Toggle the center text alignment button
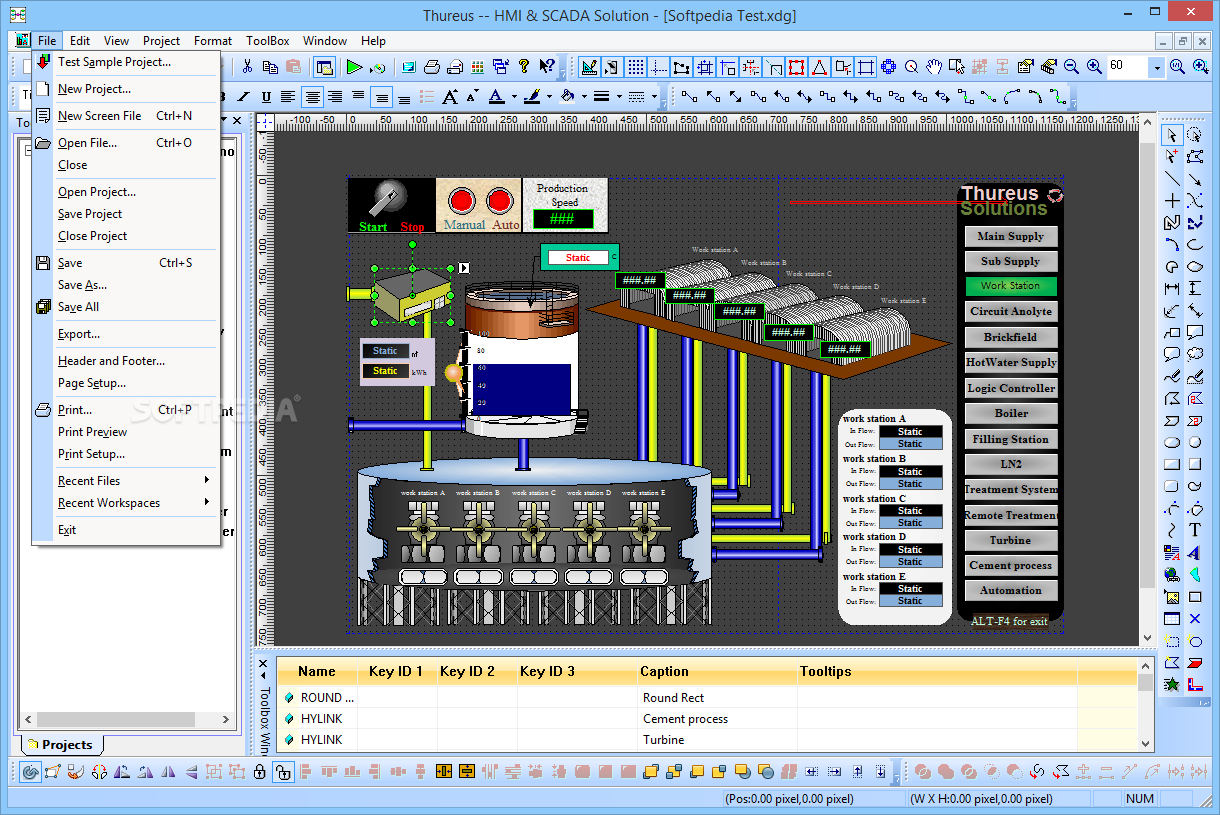 click(312, 97)
